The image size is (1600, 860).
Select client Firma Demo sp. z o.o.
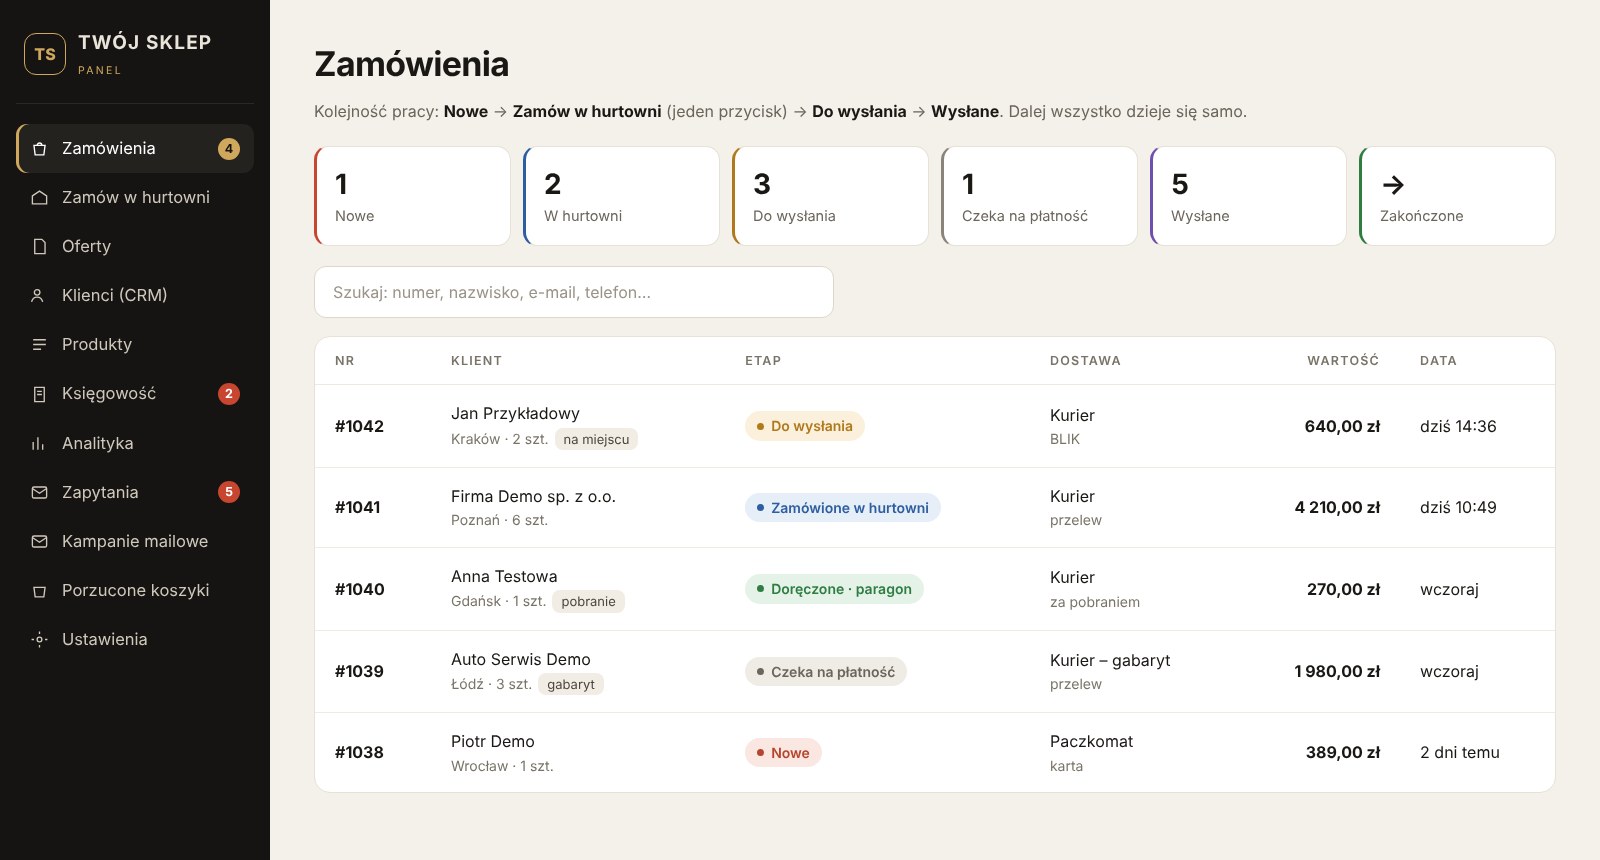click(x=533, y=496)
